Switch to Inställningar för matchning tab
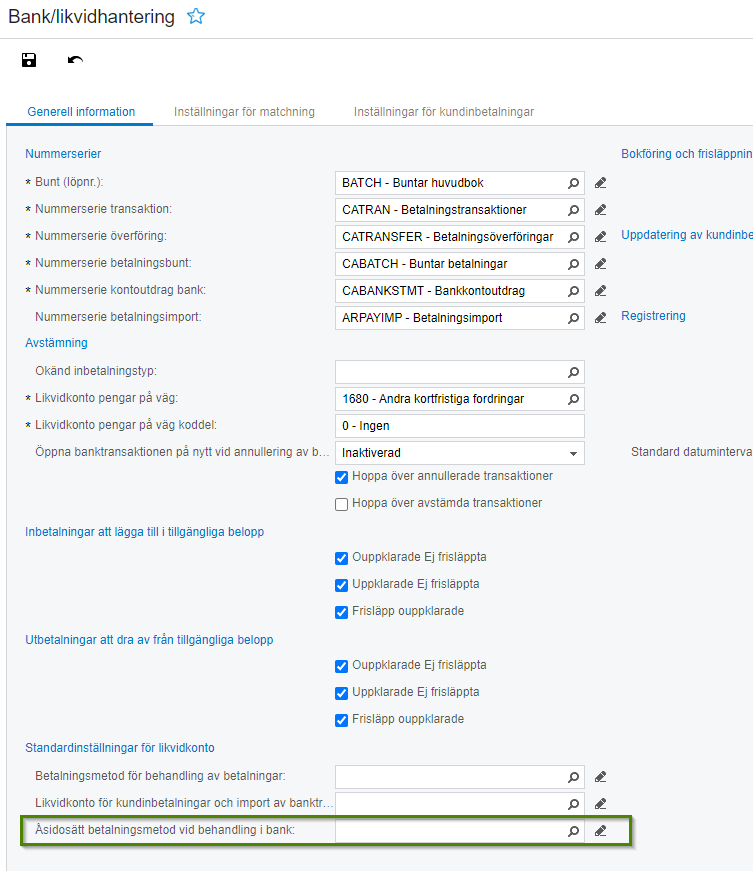This screenshot has height=871, width=753. [x=244, y=112]
